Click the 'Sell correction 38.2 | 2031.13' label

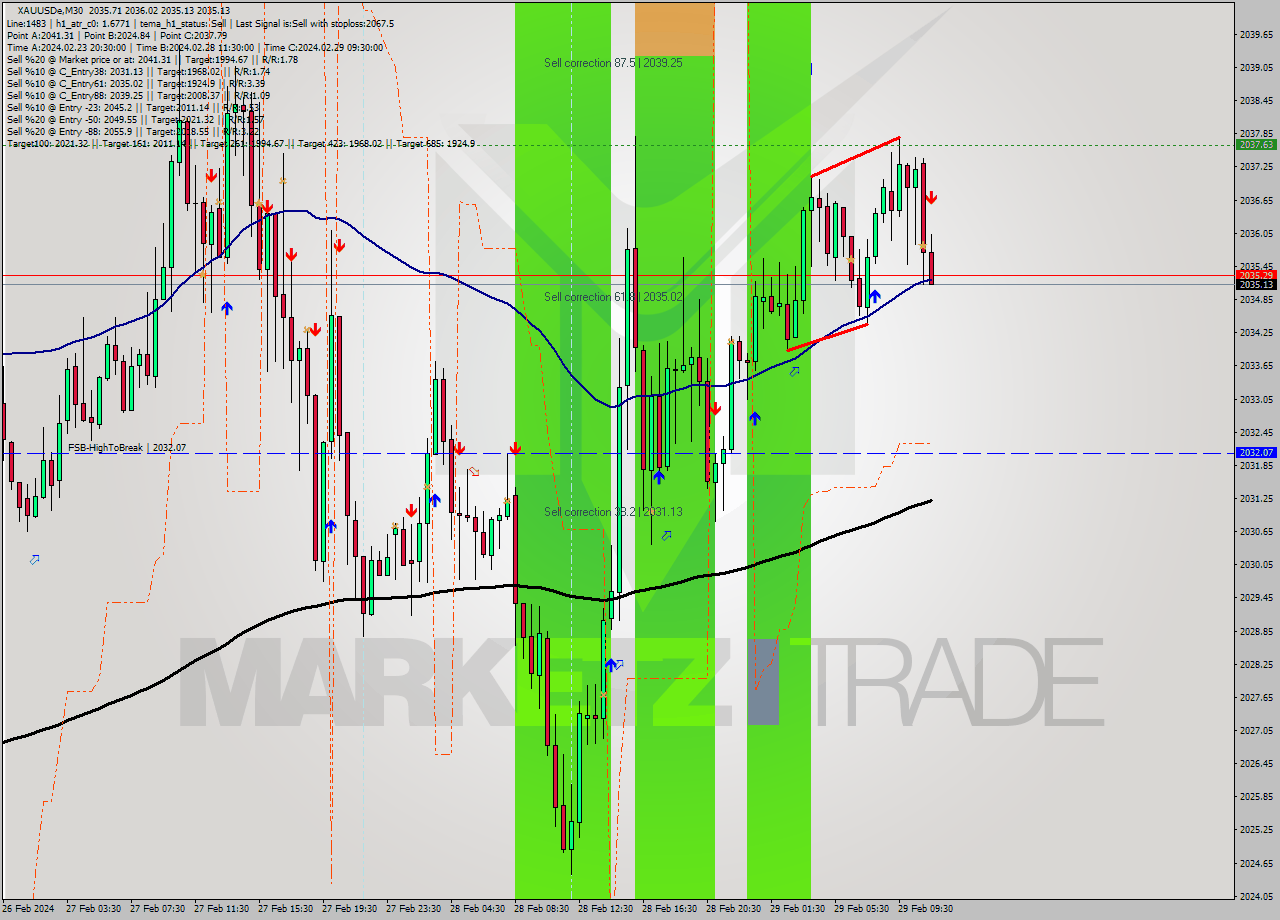click(x=613, y=512)
